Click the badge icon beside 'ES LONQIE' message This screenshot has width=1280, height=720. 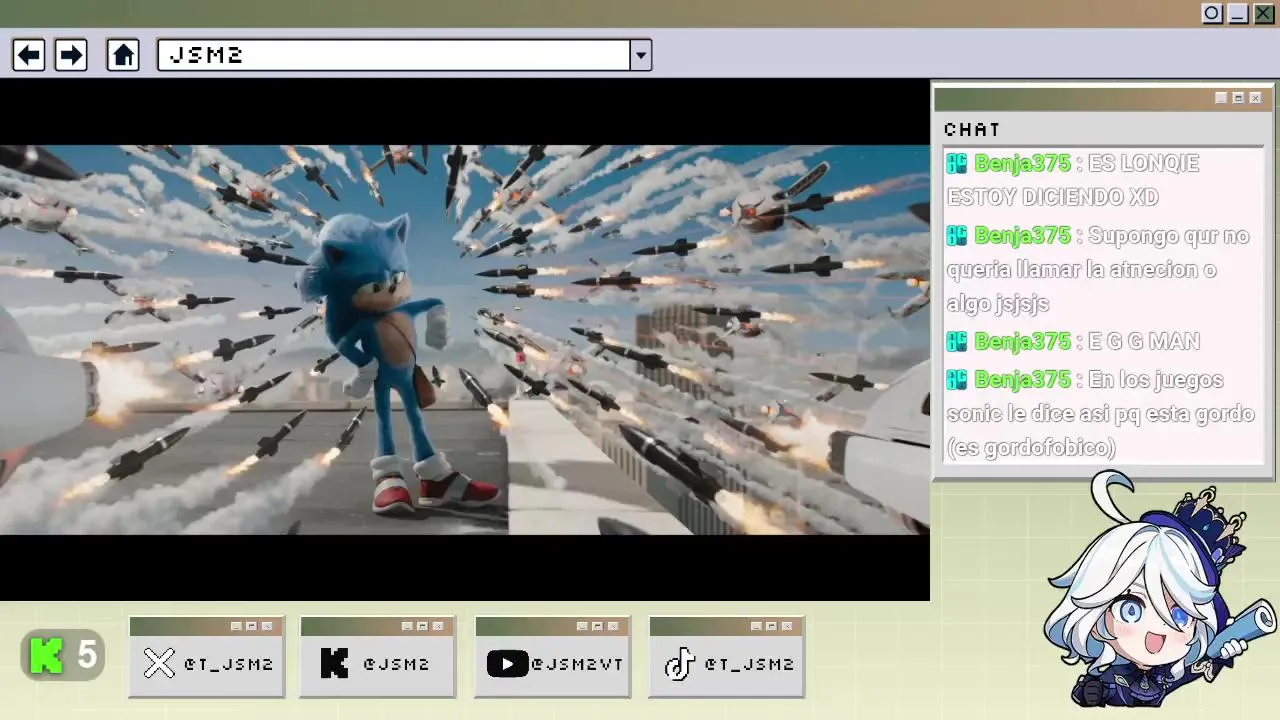coord(957,163)
